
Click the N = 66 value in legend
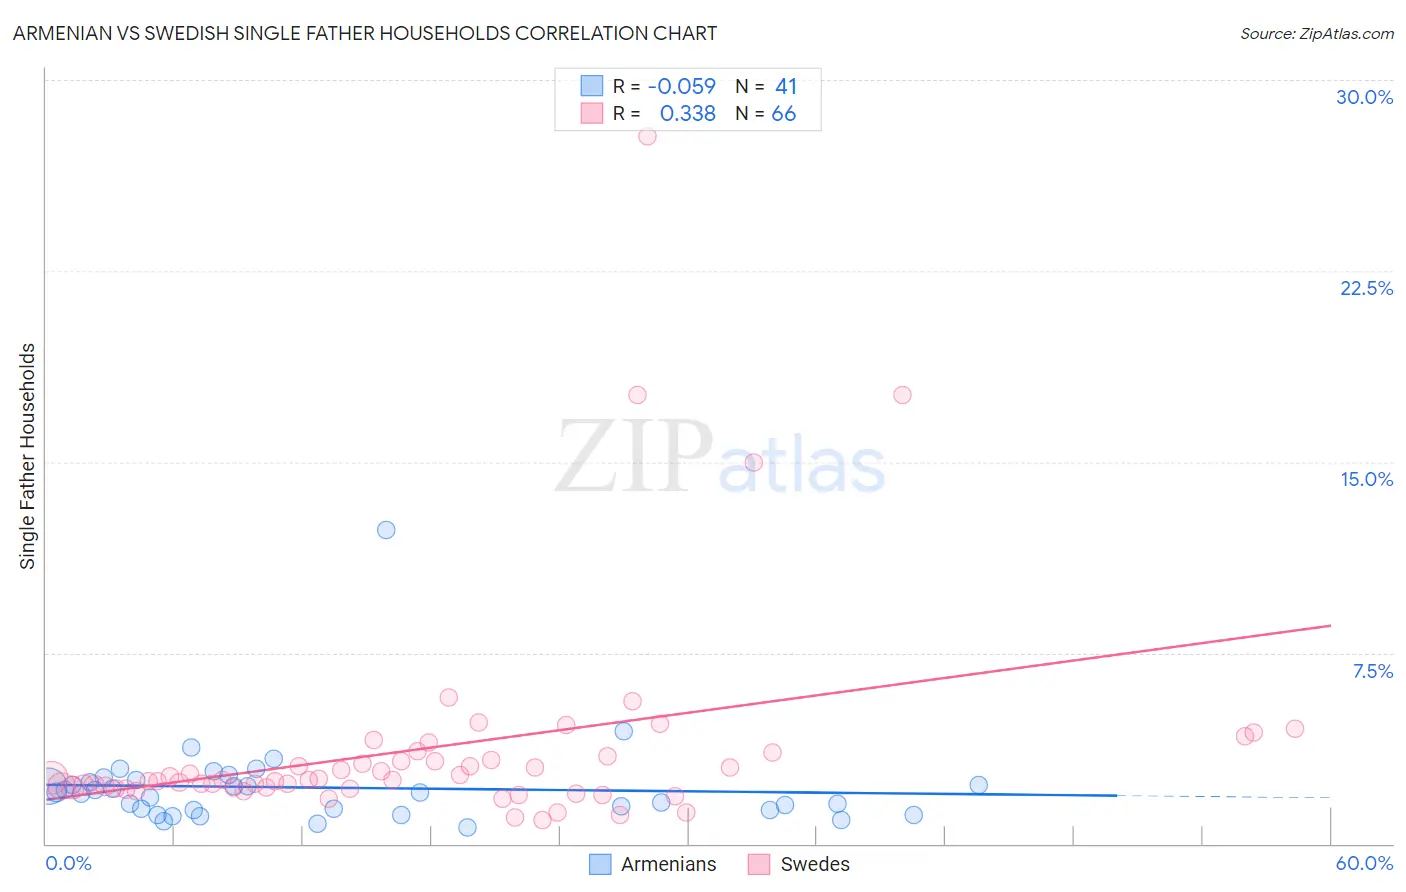(x=766, y=113)
